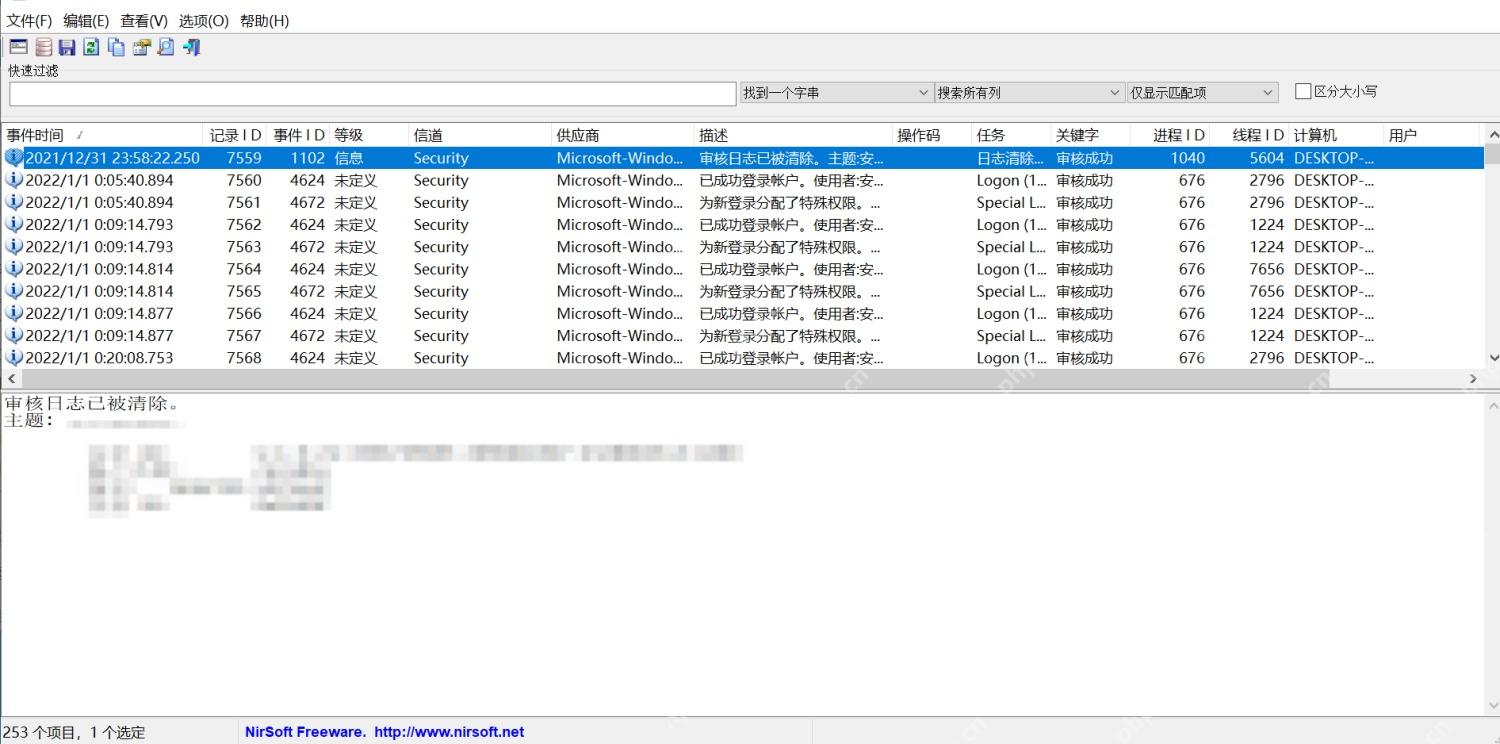Copy selected items icon in toolbar
The width and height of the screenshot is (1500, 744).
pos(116,47)
